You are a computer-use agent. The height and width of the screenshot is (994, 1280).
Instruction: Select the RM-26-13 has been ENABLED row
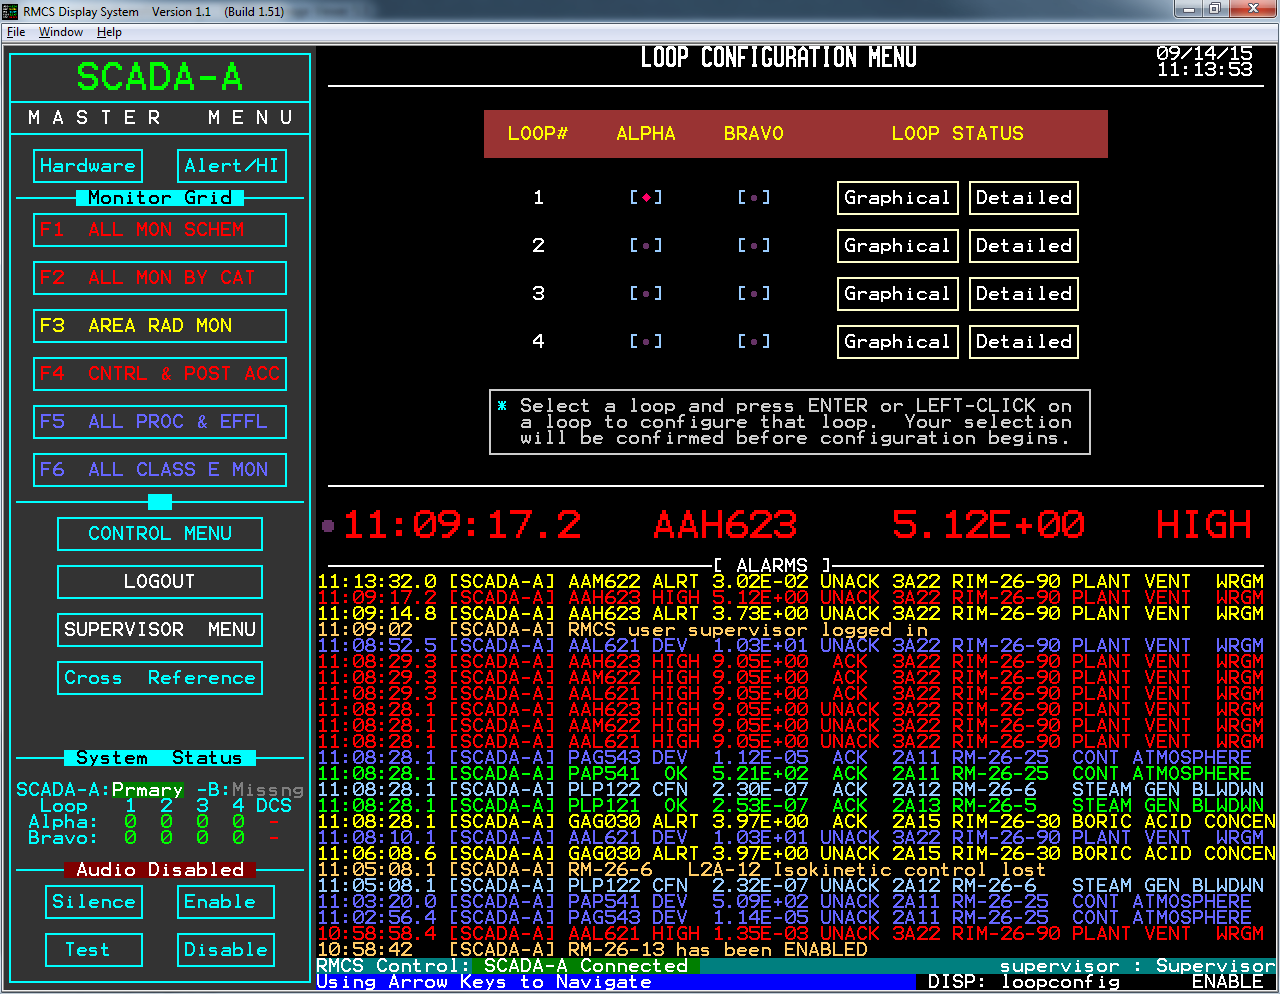pyautogui.click(x=593, y=950)
